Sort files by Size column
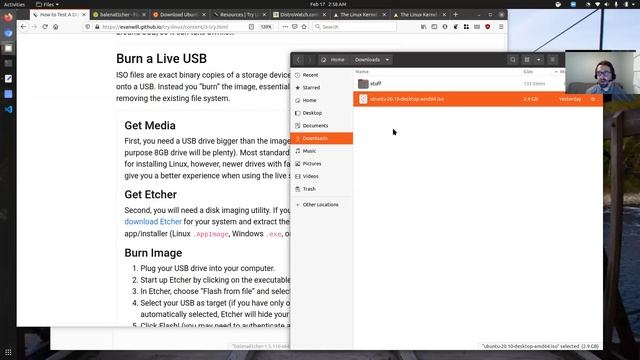 tap(528, 72)
